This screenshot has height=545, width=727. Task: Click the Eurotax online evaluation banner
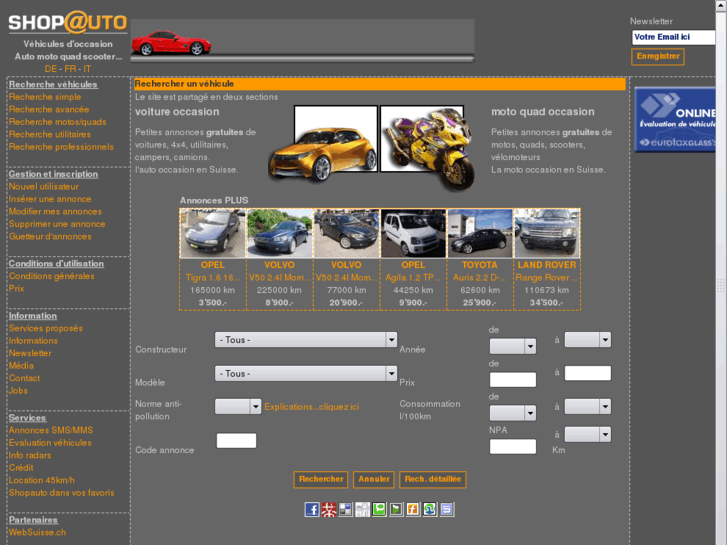click(675, 119)
